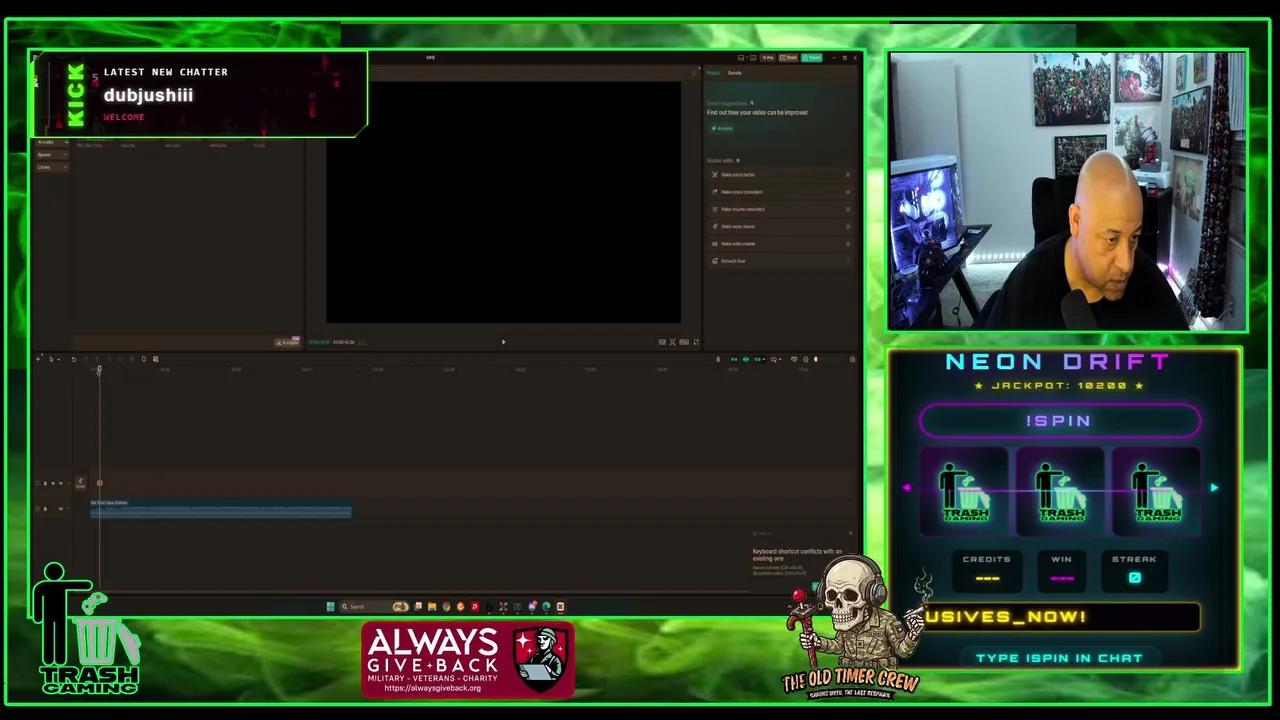Toggle Make volume consistent

848,209
